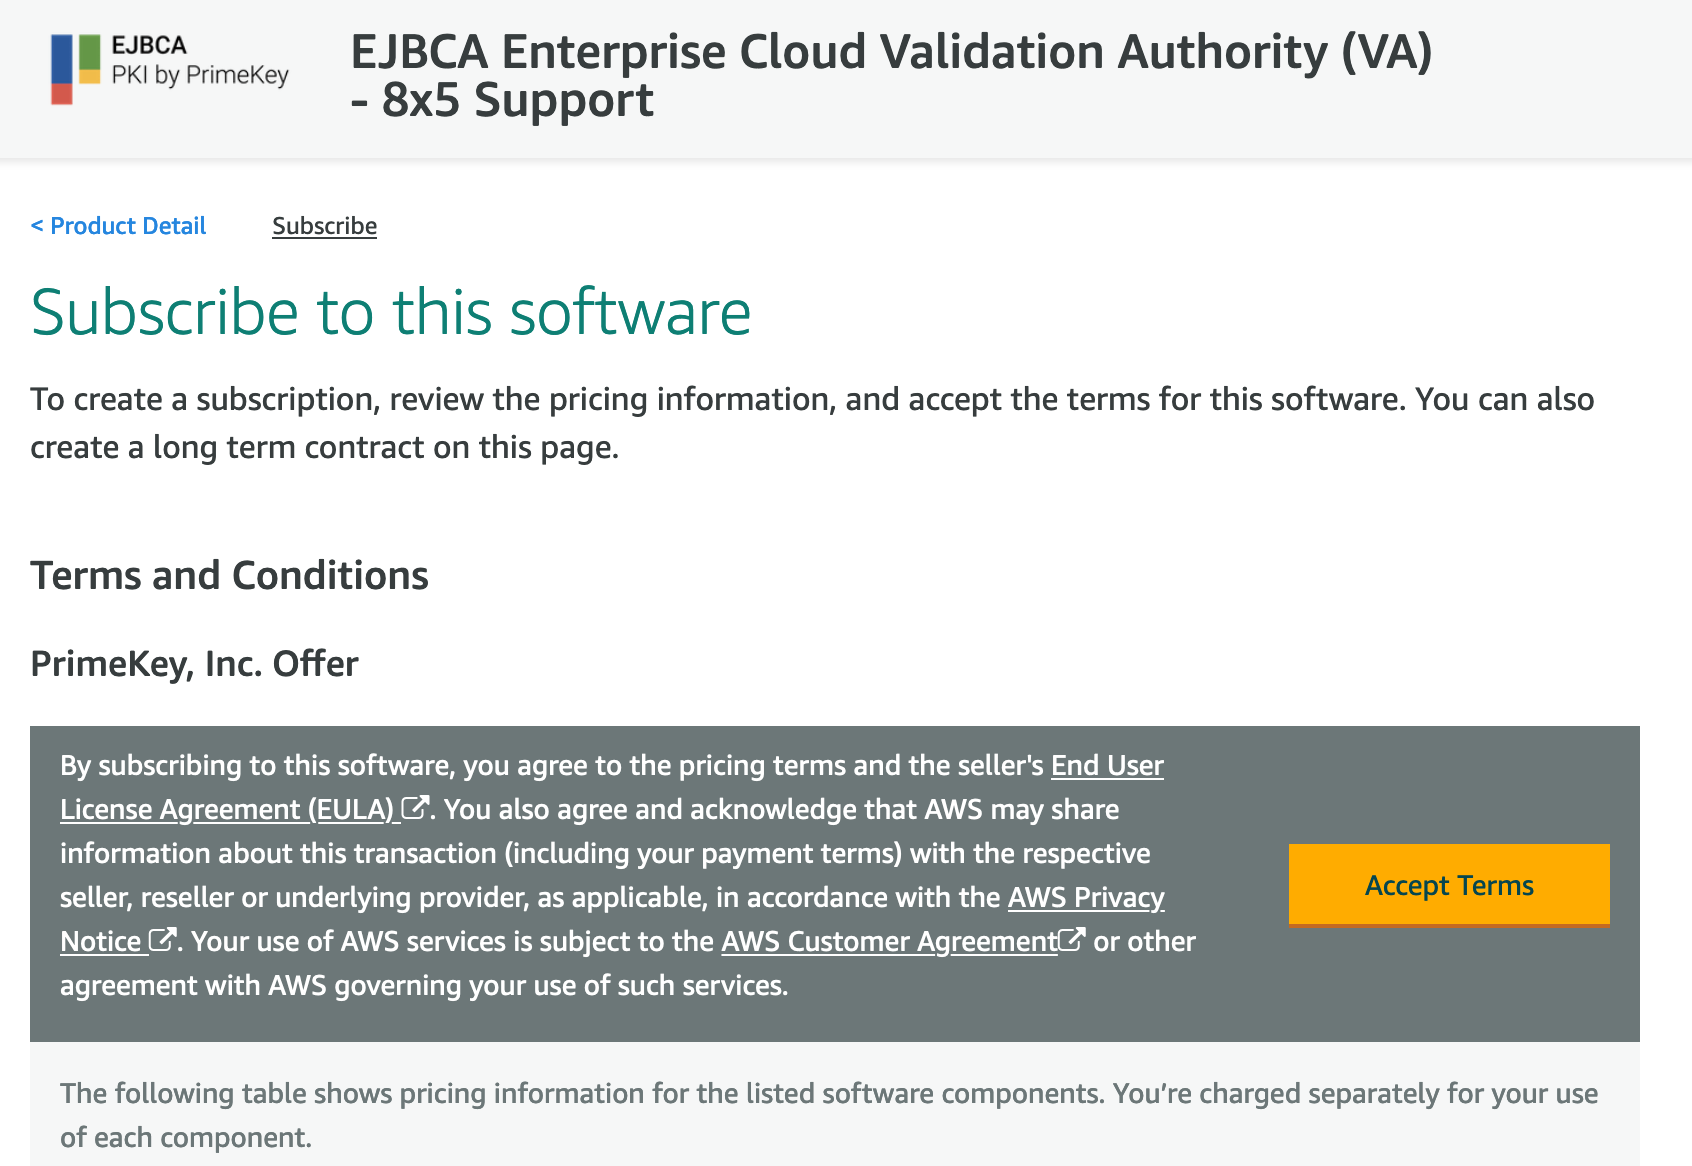This screenshot has width=1692, height=1166.
Task: Go back to Product Detail
Action: coord(118,226)
